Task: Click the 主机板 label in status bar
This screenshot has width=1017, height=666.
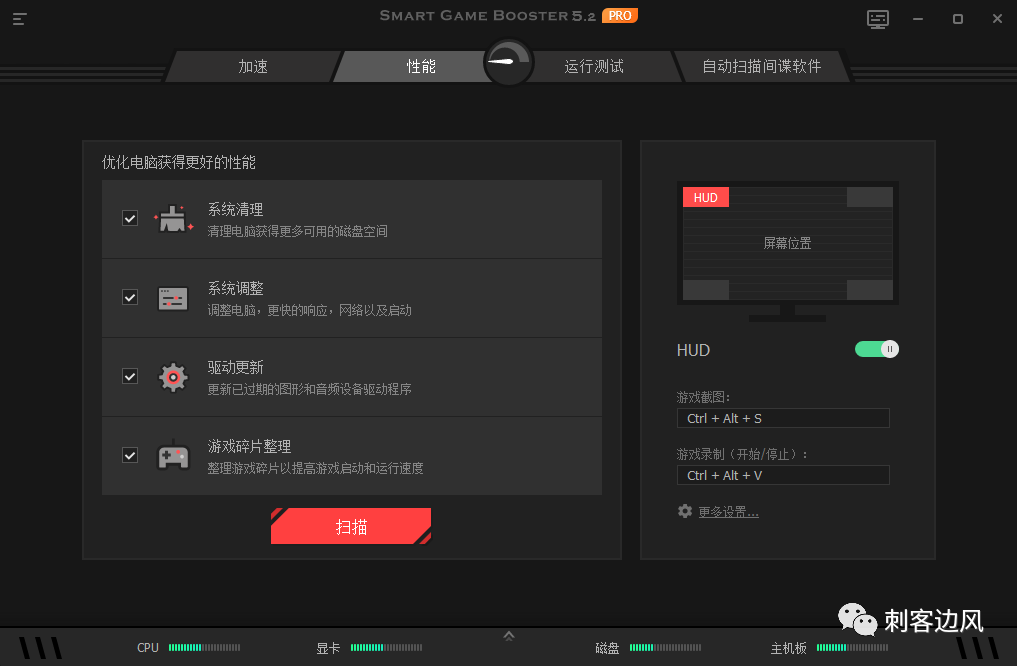Action: point(789,648)
